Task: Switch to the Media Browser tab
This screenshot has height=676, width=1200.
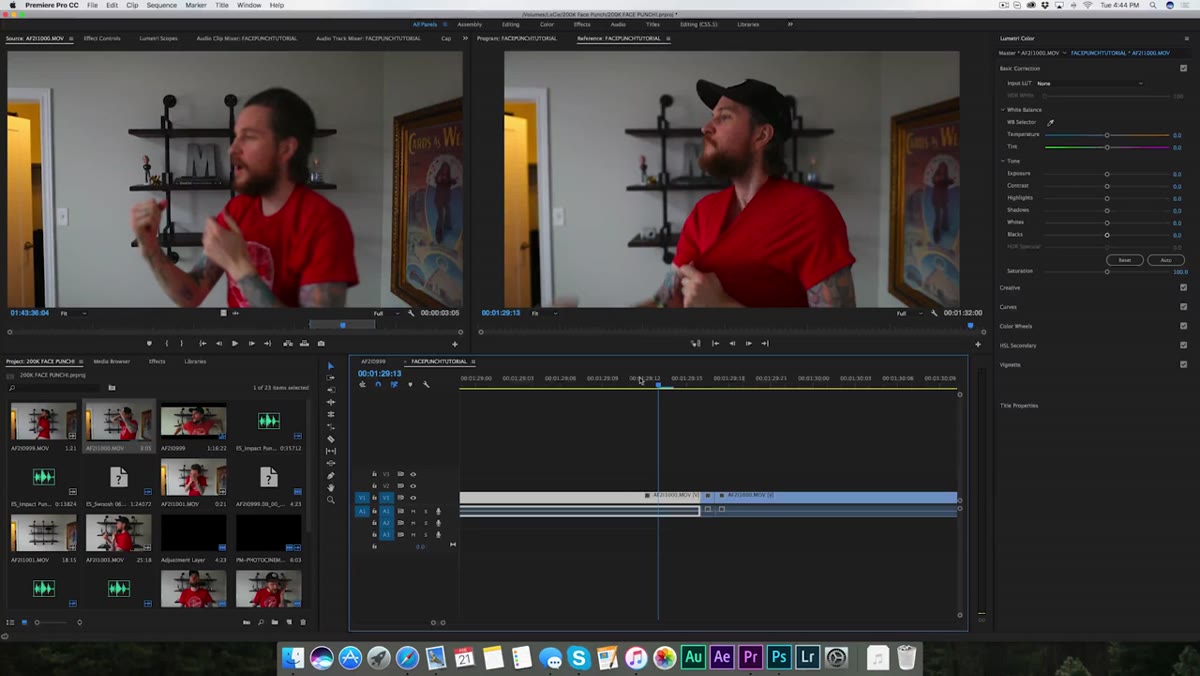Action: point(112,361)
